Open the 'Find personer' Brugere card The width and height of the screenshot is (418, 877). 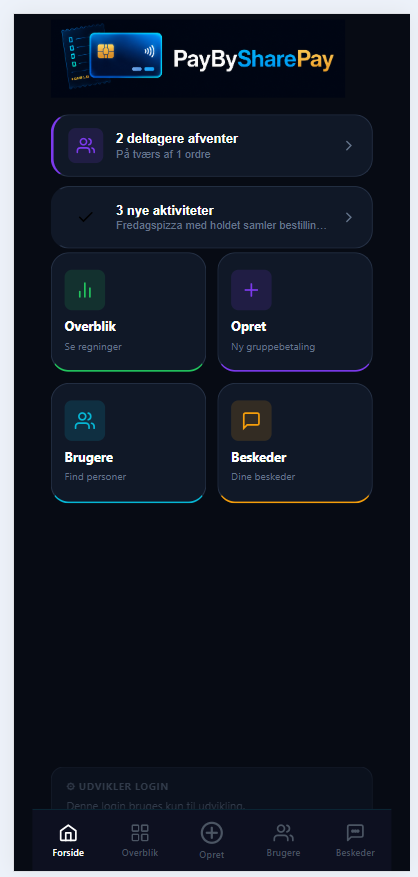(128, 442)
